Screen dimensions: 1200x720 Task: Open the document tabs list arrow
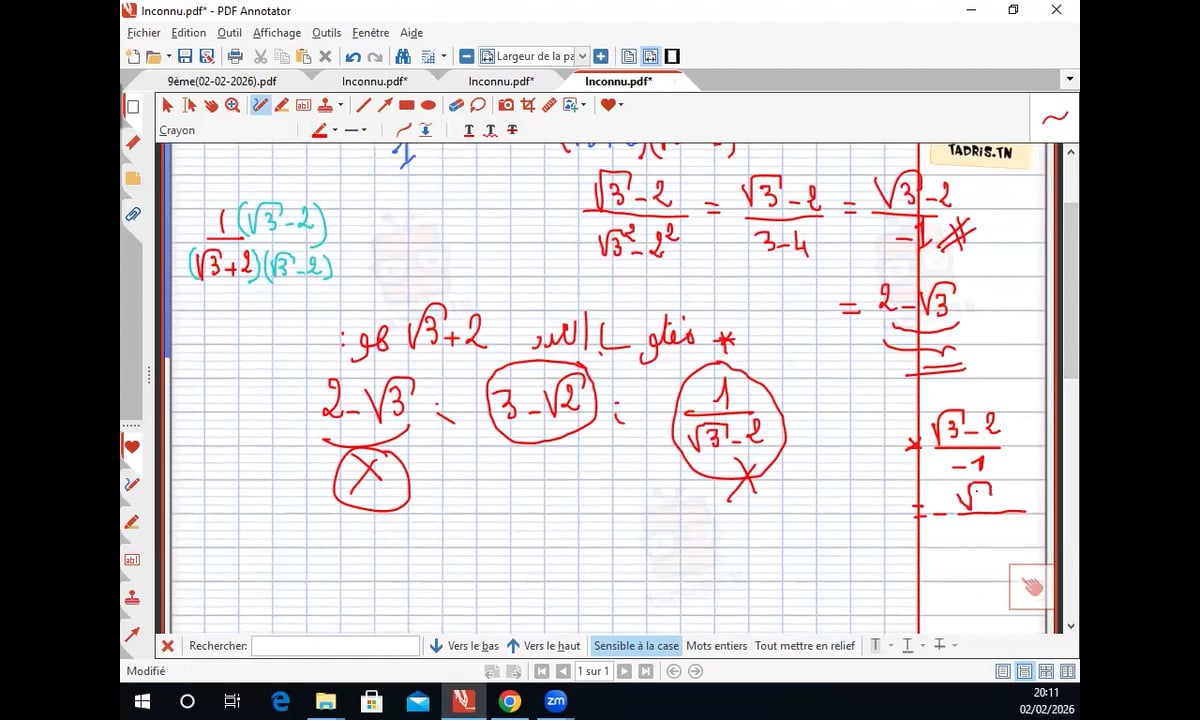(x=1070, y=79)
